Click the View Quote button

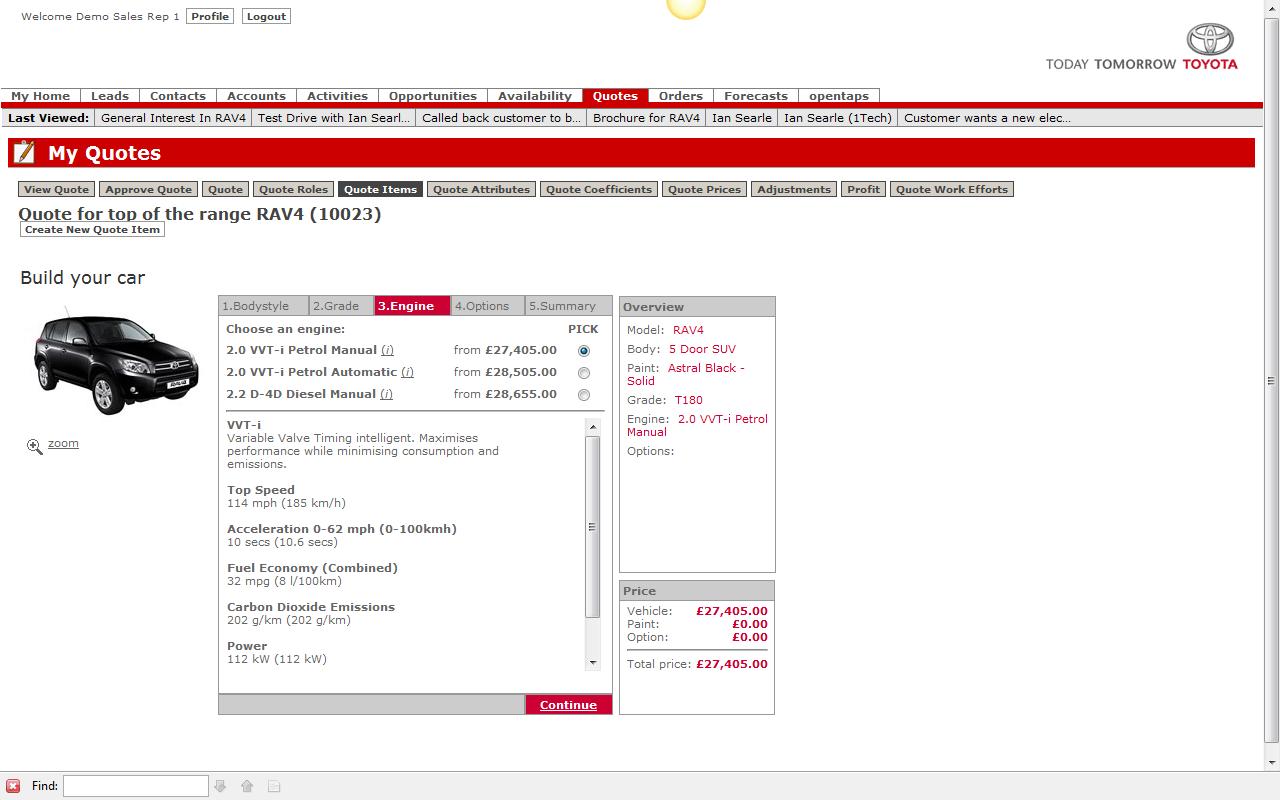click(x=57, y=189)
